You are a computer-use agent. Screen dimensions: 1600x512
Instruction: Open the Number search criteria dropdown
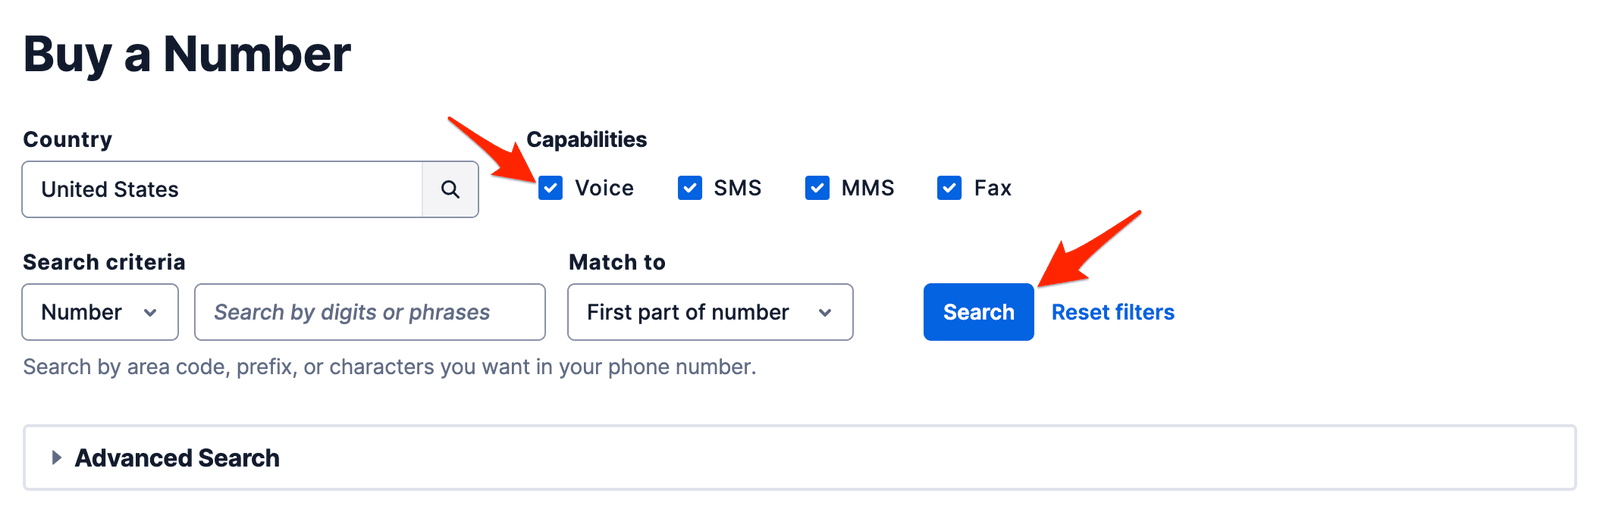click(x=99, y=312)
